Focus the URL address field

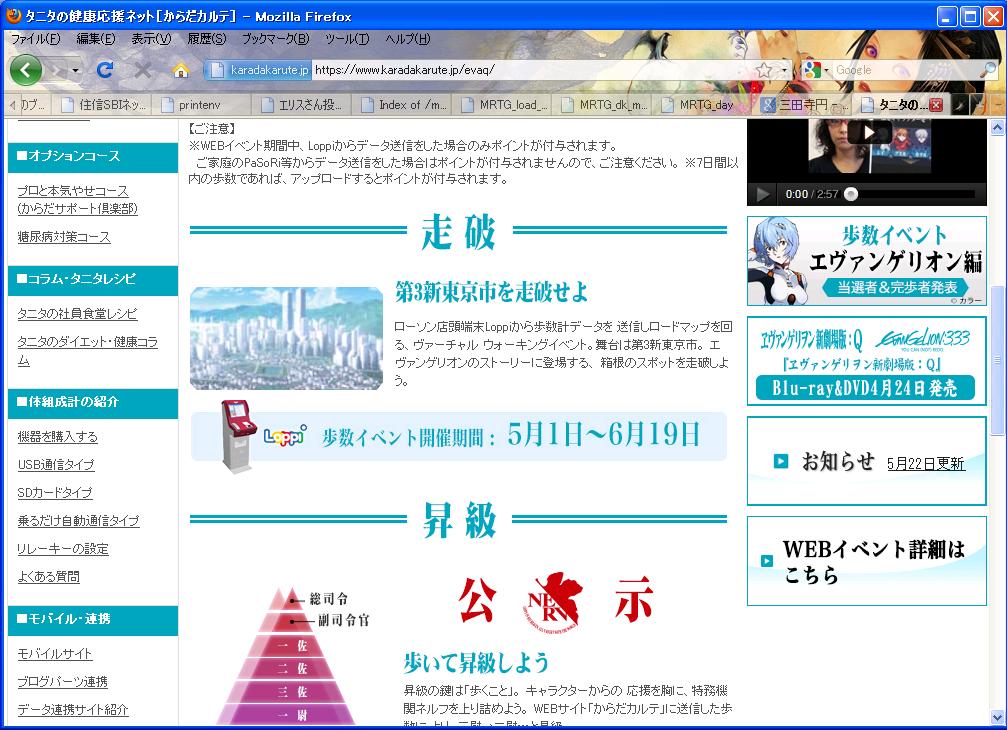pos(530,69)
